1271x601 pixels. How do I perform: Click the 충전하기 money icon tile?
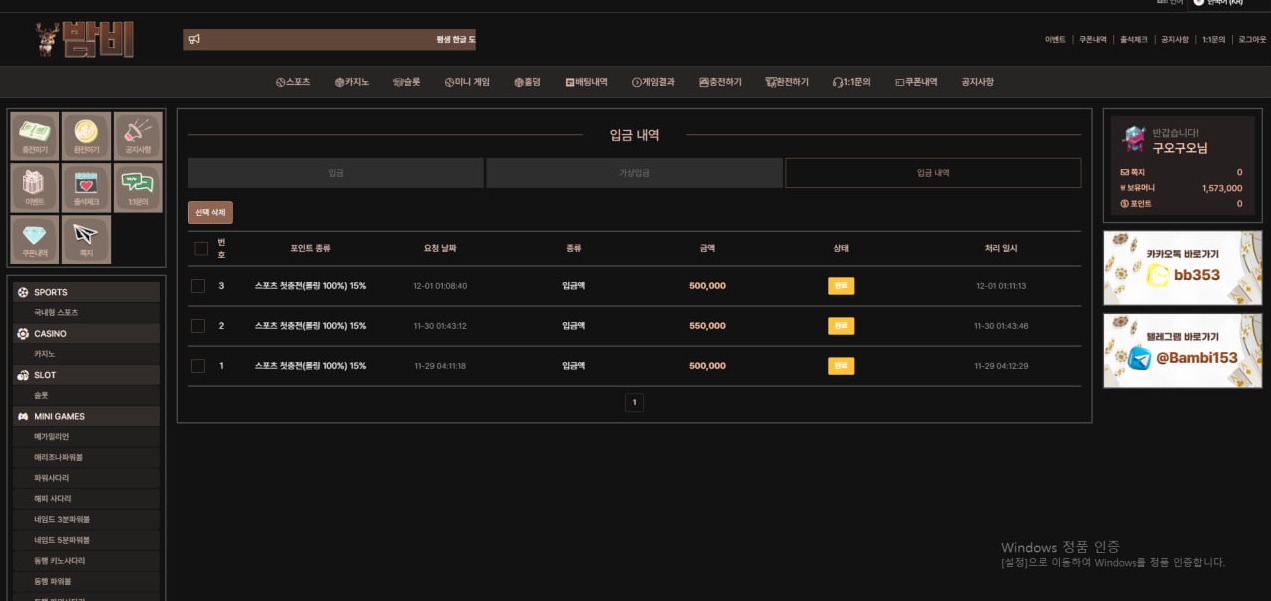35,136
